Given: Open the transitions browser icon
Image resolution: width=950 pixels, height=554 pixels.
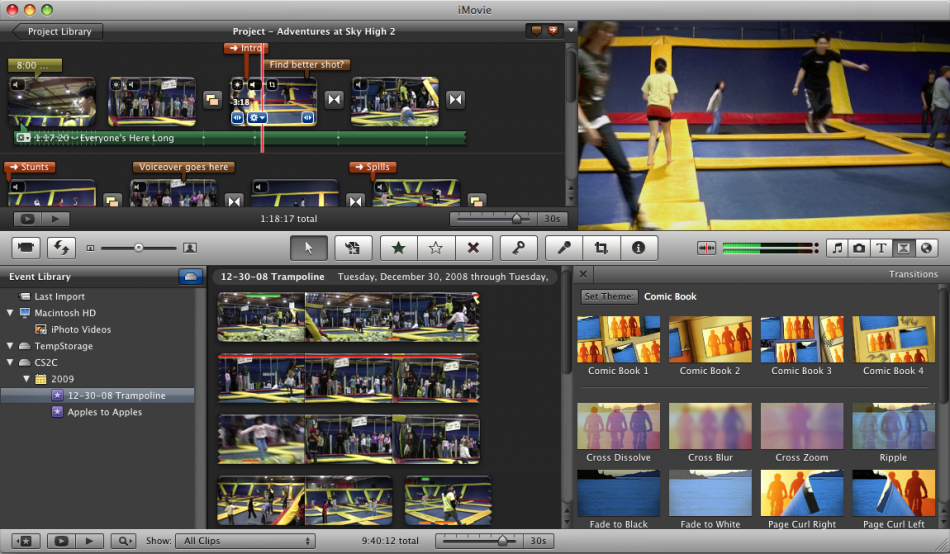Looking at the screenshot, I should [x=903, y=248].
